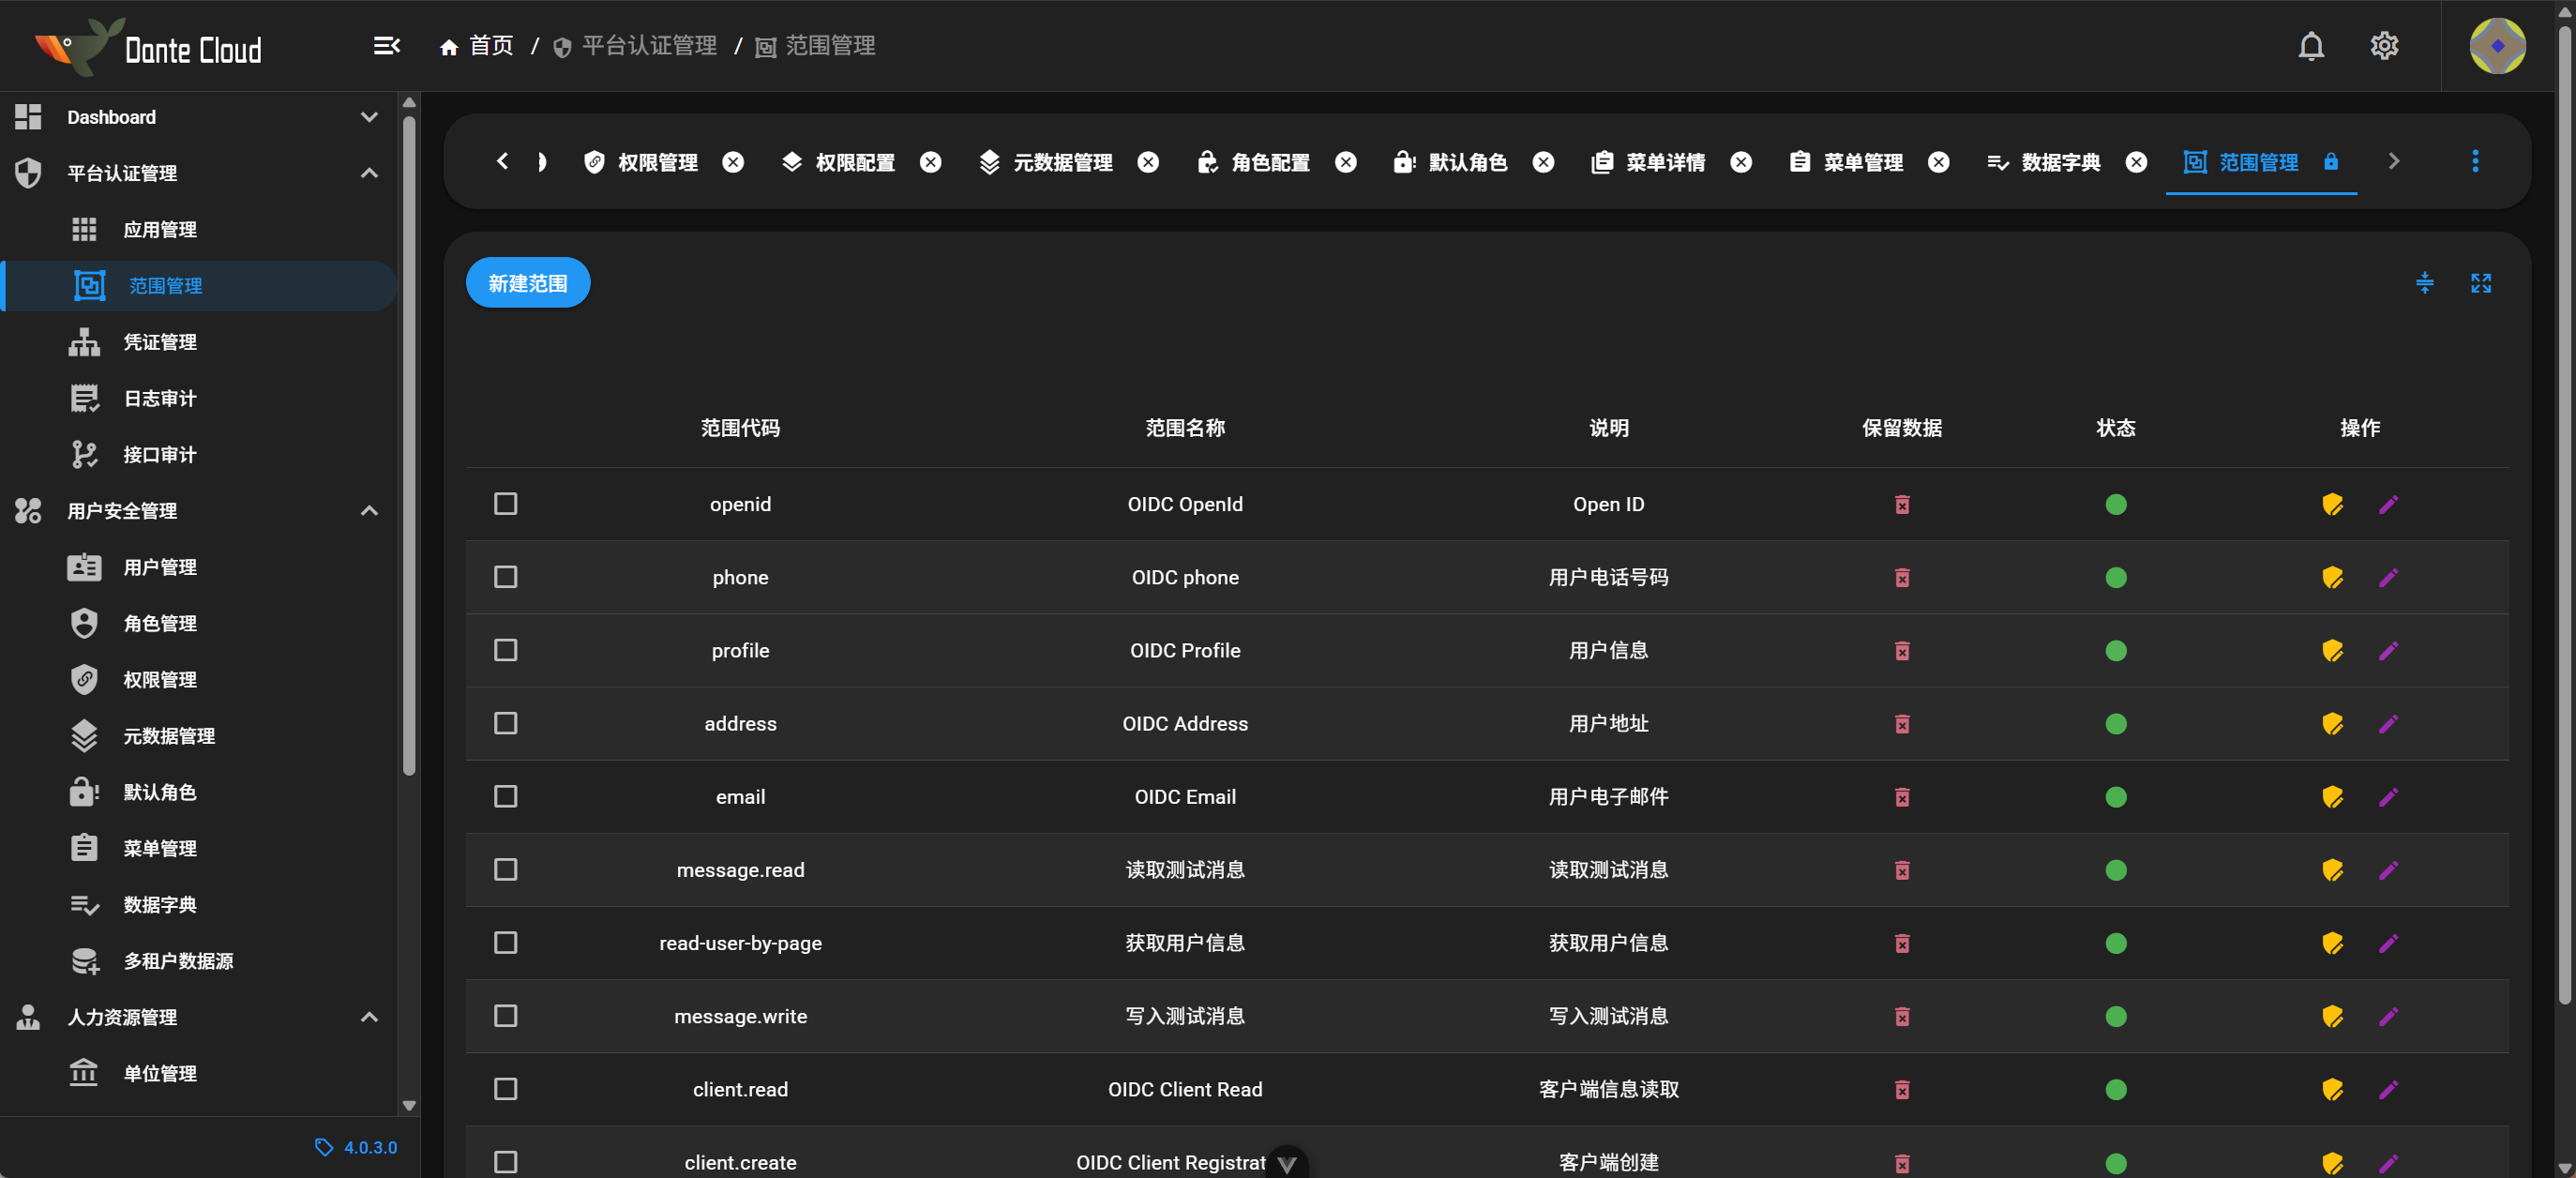Click the fullscreen icon above the table
The width and height of the screenshot is (2576, 1178).
pos(2480,283)
